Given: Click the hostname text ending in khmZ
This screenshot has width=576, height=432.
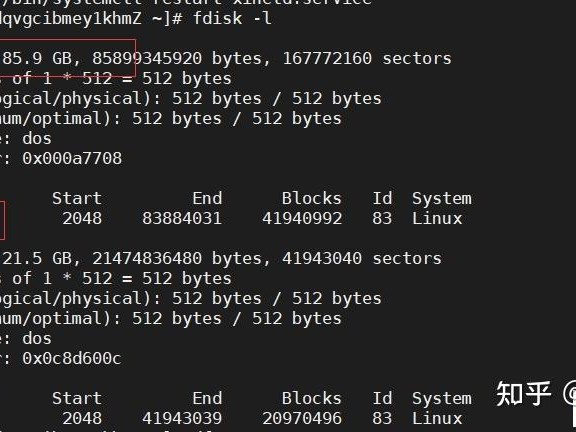Looking at the screenshot, I should (x=71, y=18).
